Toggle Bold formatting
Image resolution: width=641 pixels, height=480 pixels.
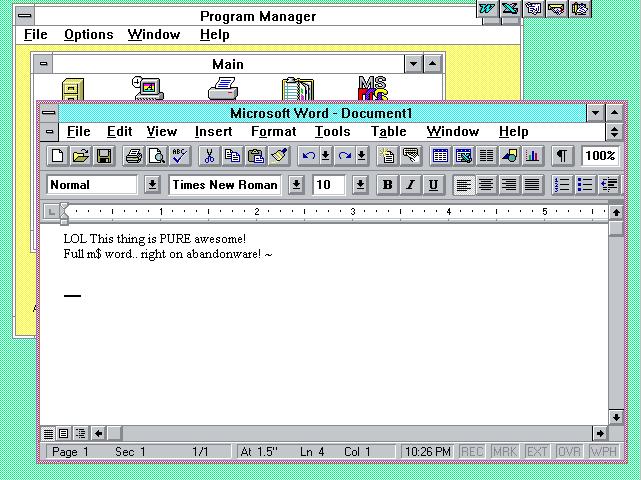click(387, 185)
